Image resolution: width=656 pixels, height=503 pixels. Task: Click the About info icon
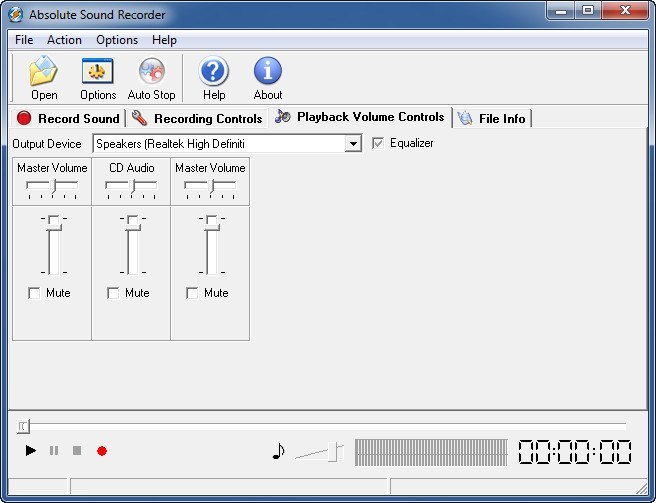[268, 71]
